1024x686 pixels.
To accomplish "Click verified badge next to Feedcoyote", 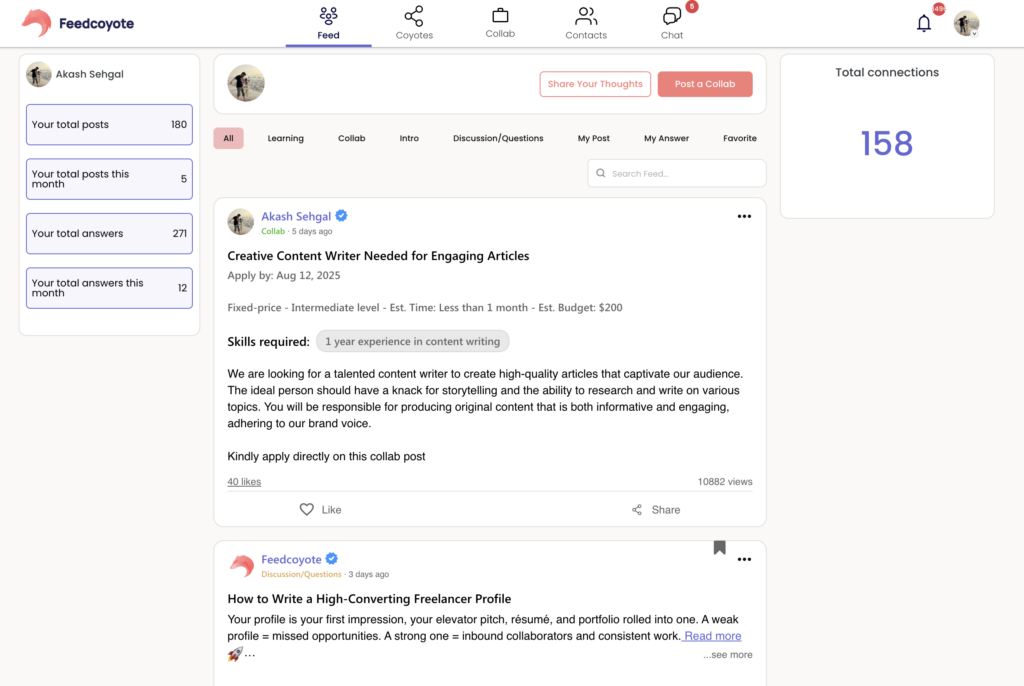I will click(332, 559).
